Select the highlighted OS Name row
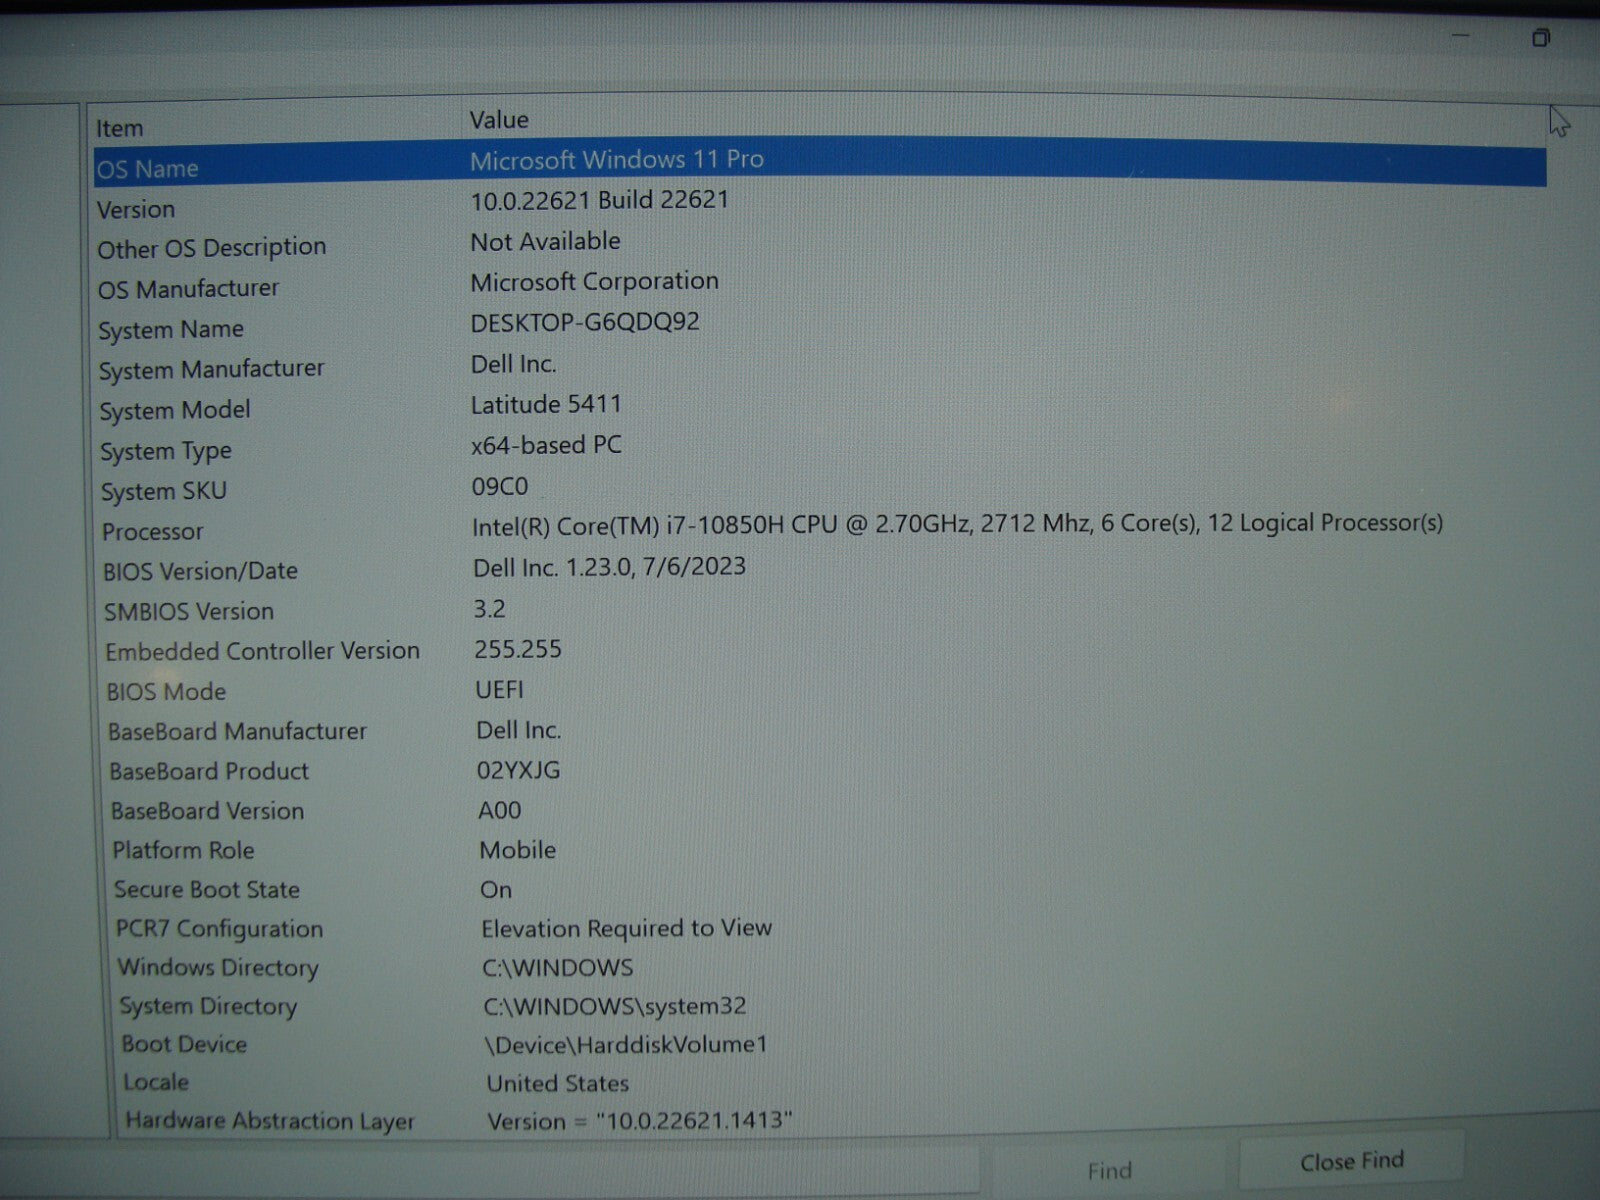1600x1200 pixels. point(148,169)
